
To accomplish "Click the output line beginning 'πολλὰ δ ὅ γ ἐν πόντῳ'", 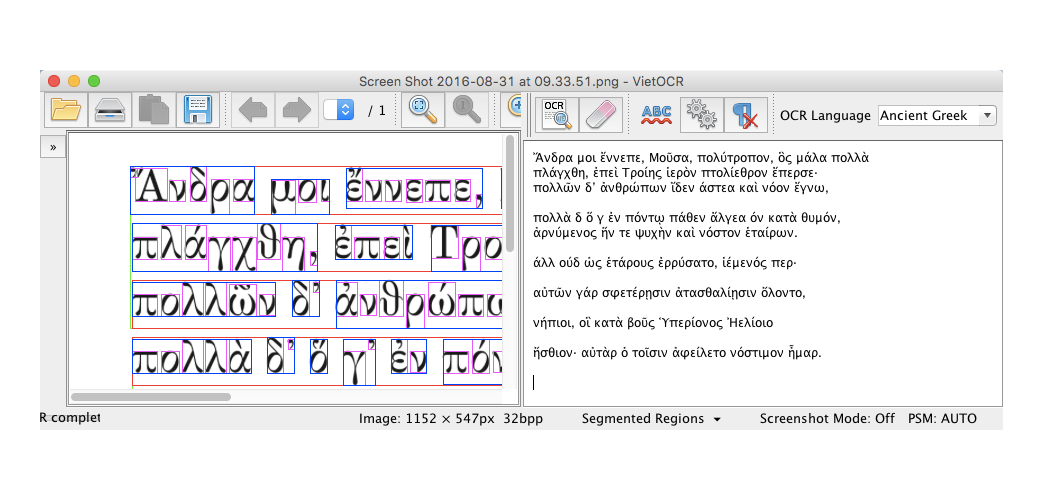I will click(x=688, y=218).
